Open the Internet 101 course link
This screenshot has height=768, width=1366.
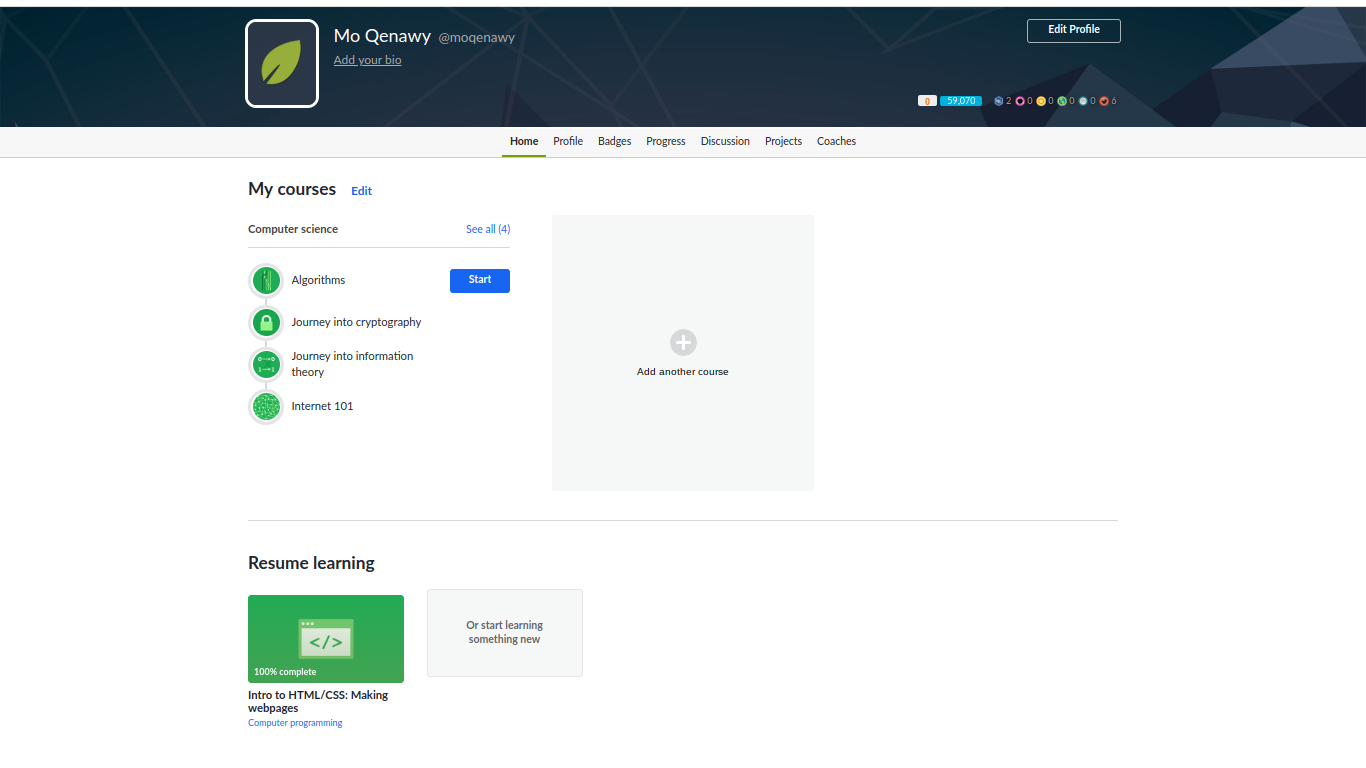[x=322, y=407]
